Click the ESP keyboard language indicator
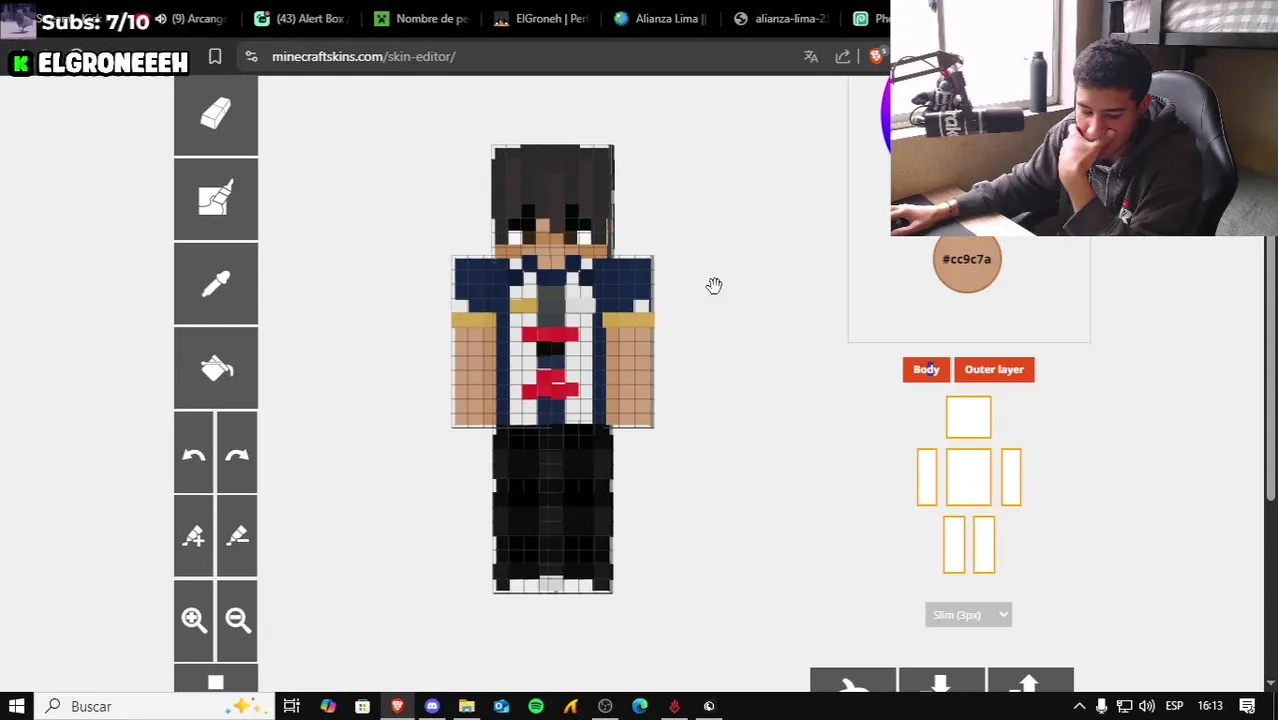The height and width of the screenshot is (720, 1278). pos(1174,706)
